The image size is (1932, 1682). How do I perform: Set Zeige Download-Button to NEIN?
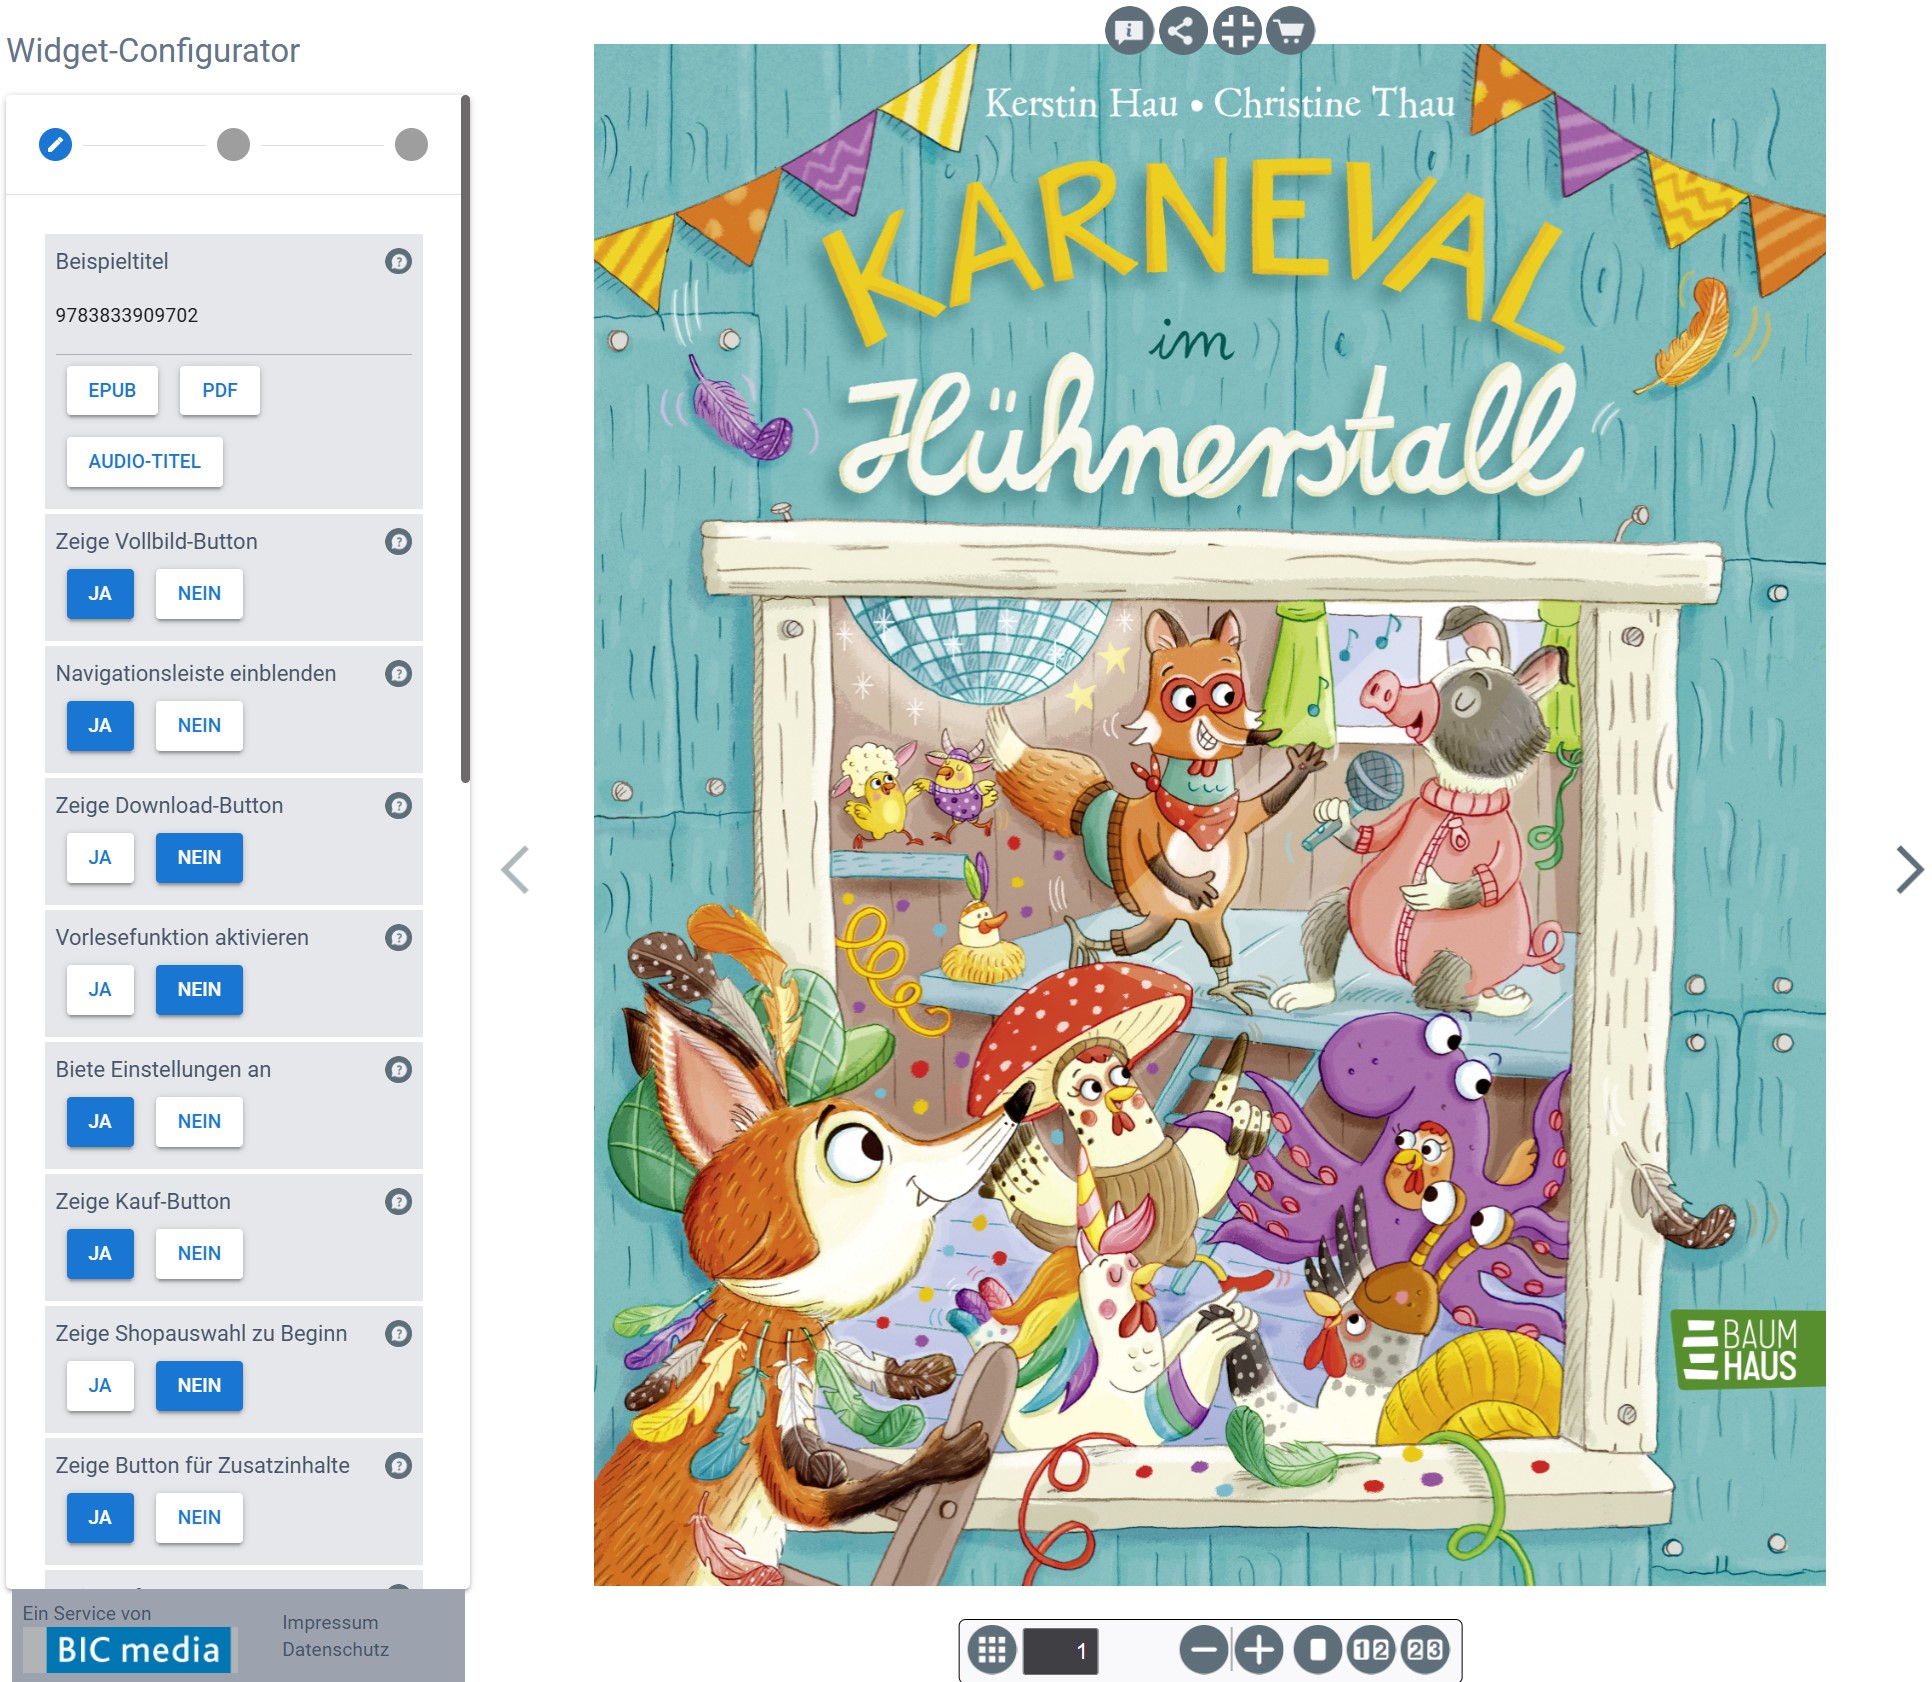(199, 857)
